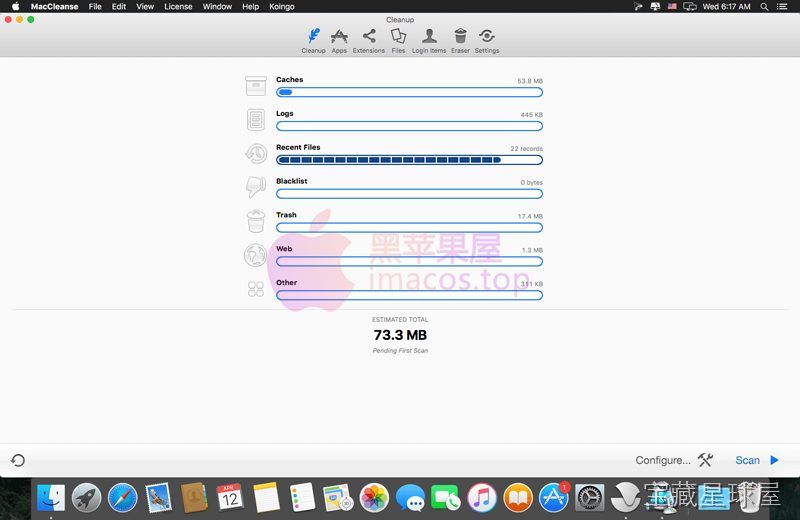
Task: Open iTunes from the Dock
Action: (x=482, y=497)
